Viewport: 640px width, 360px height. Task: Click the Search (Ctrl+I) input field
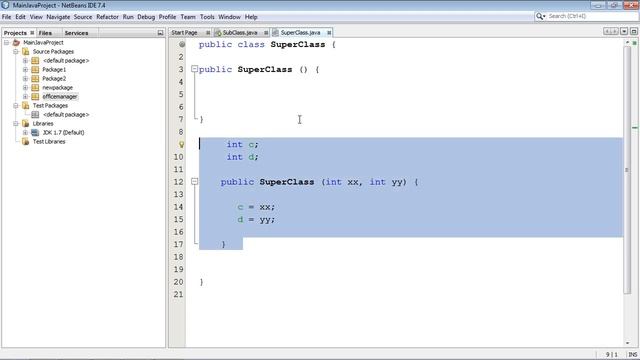(x=591, y=16)
